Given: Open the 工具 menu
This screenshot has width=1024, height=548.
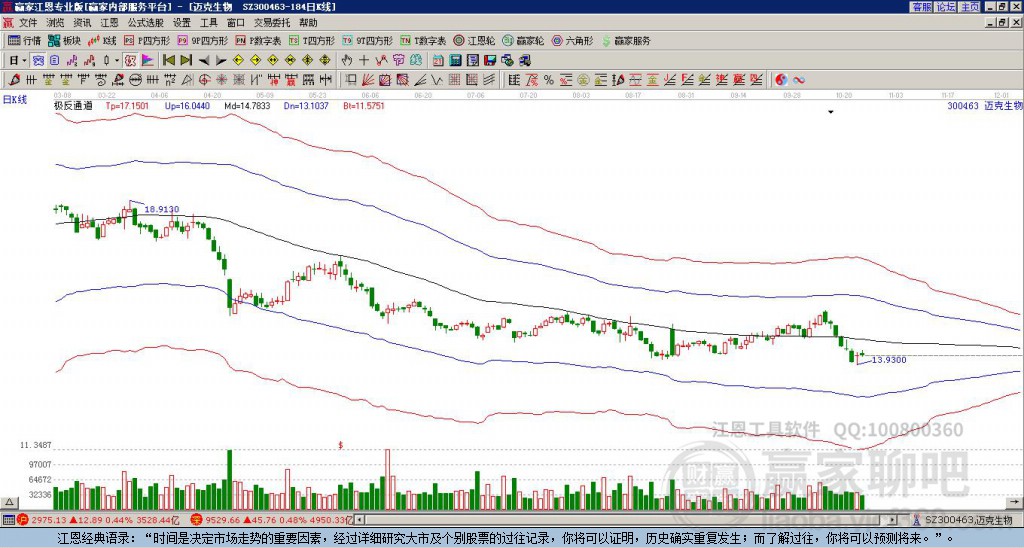Looking at the screenshot, I should coord(209,23).
